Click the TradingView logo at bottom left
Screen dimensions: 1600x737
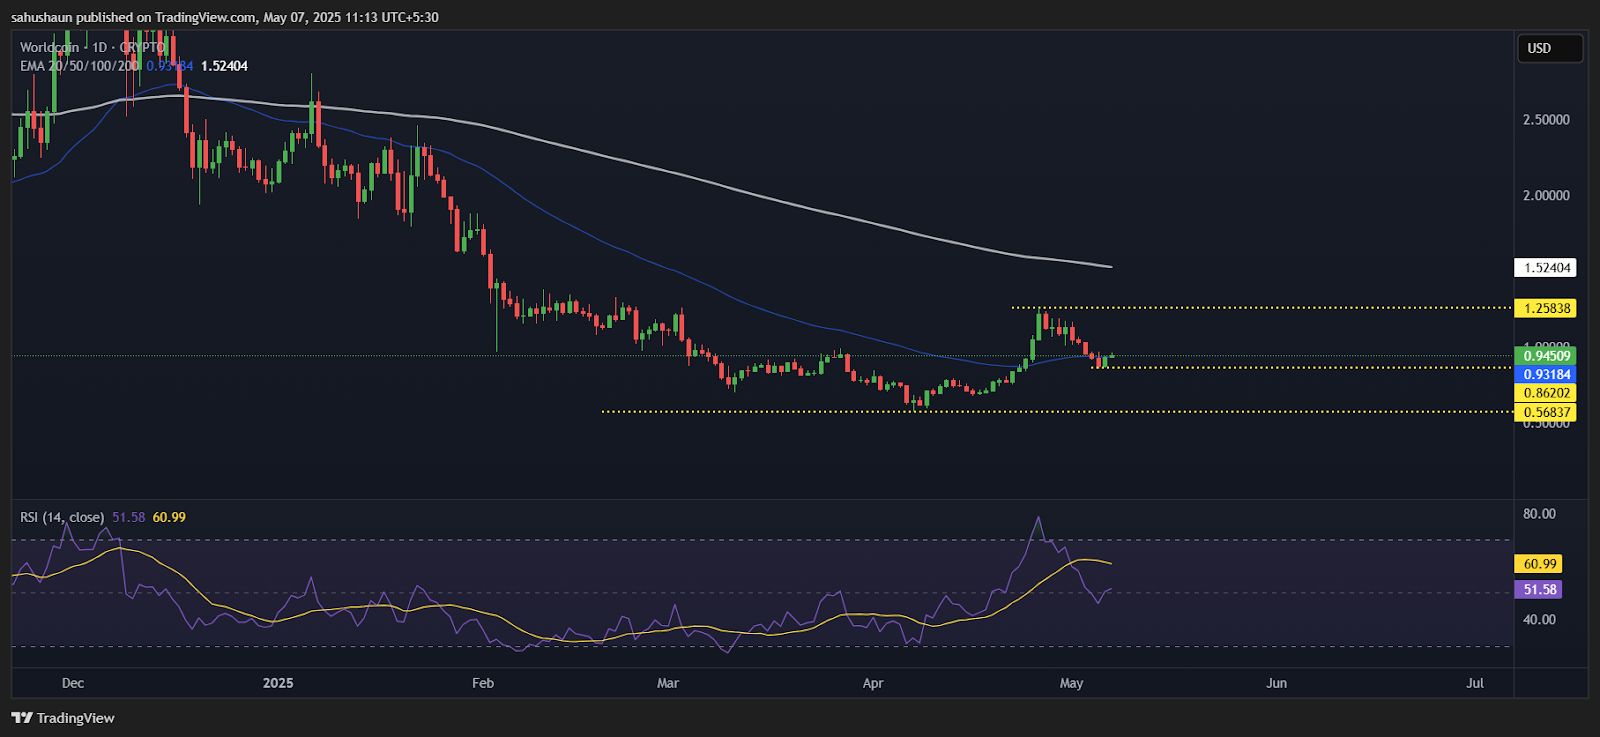[63, 718]
